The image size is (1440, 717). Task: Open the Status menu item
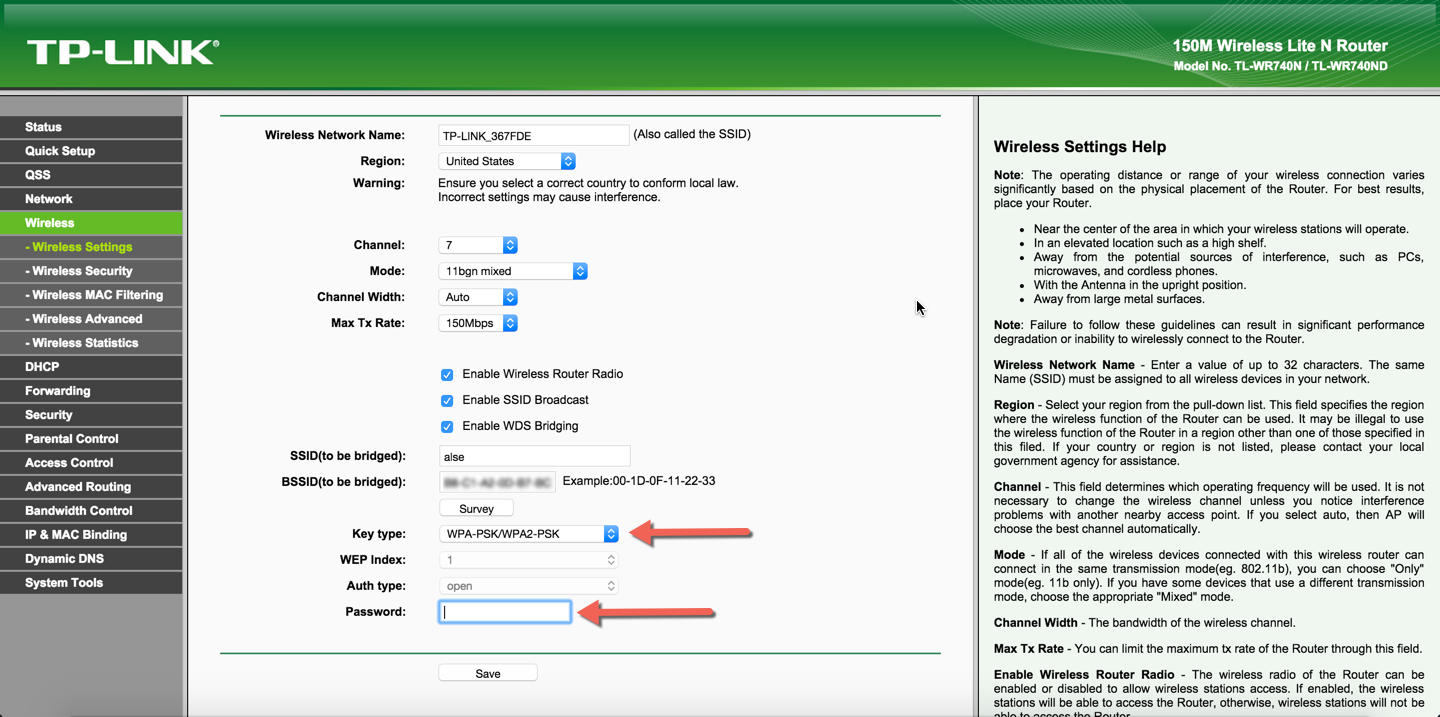[91, 127]
